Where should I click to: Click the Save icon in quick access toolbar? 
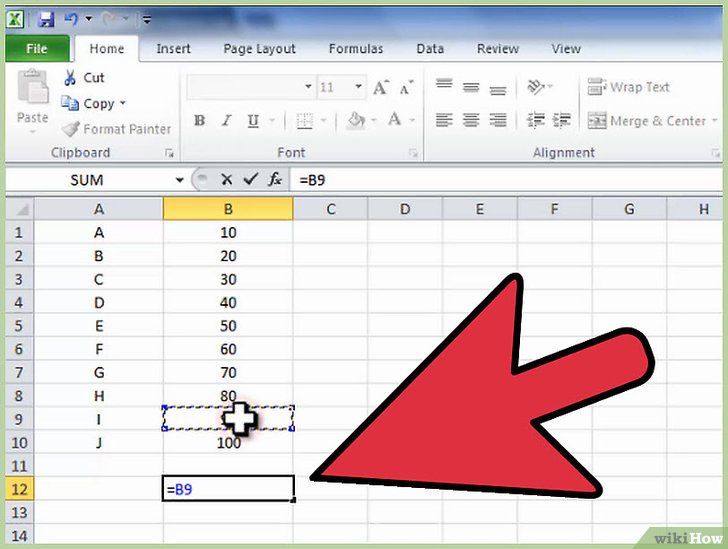[46, 20]
